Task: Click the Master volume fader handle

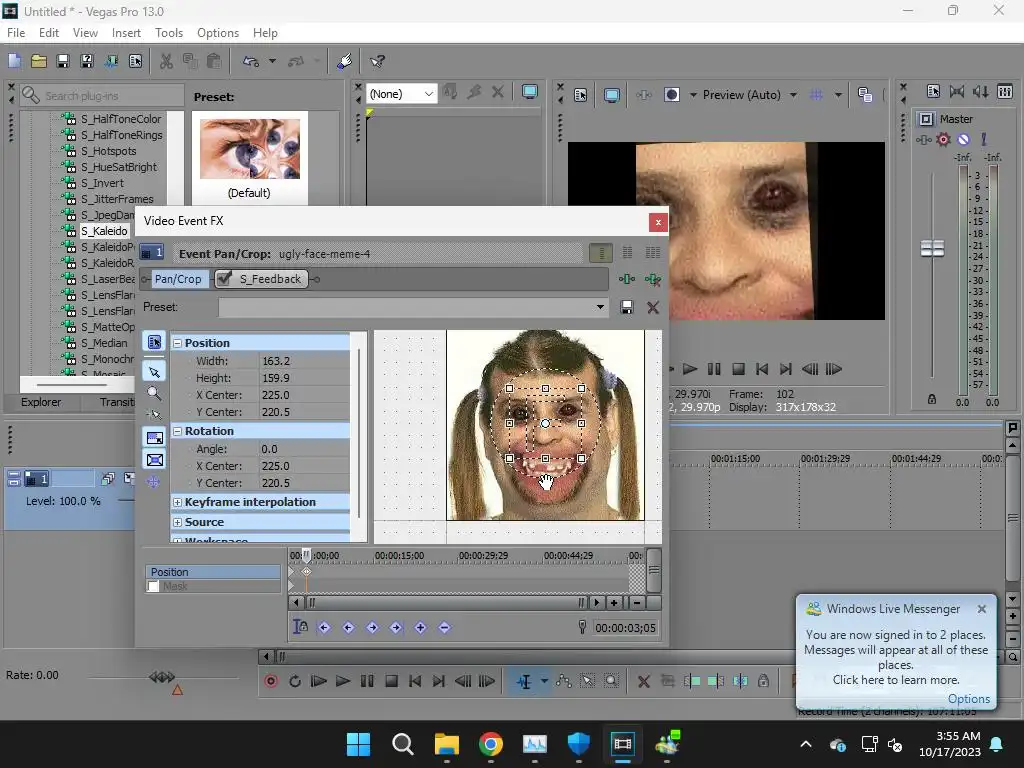Action: pyautogui.click(x=932, y=249)
